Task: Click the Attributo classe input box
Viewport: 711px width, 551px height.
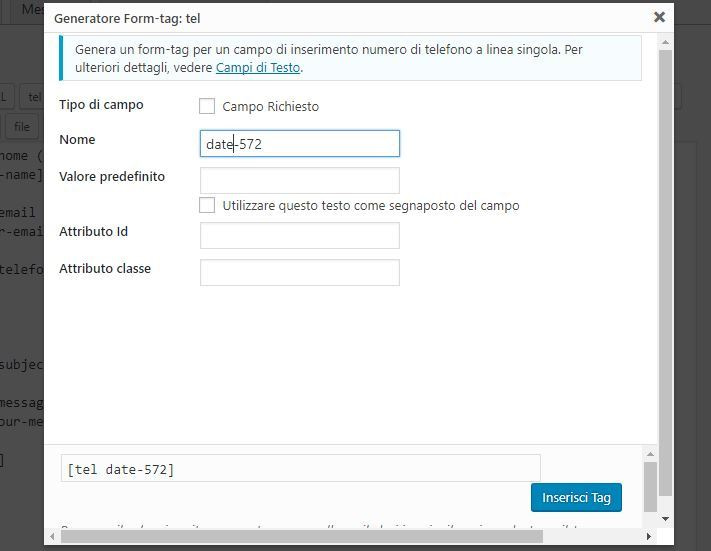Action: tap(300, 273)
